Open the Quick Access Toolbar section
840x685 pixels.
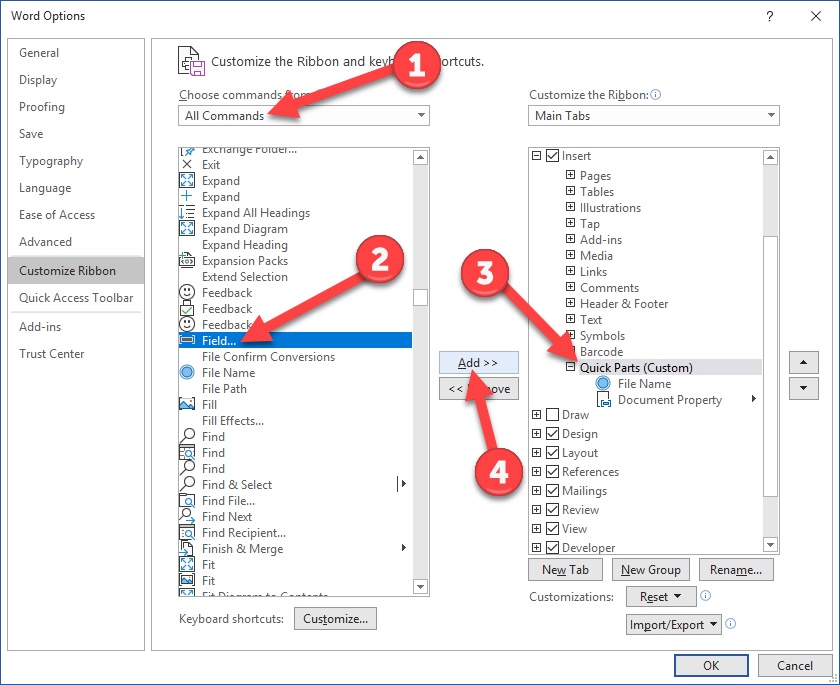coord(76,298)
